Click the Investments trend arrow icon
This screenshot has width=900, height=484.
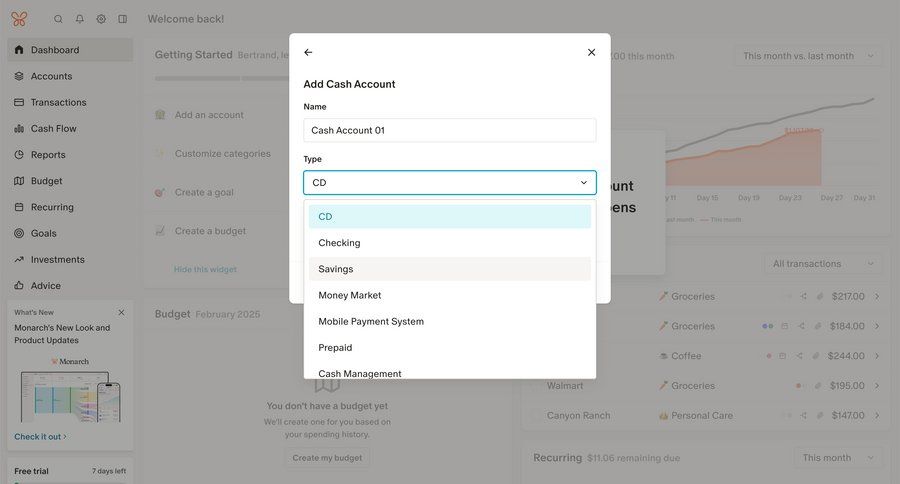coord(19,260)
